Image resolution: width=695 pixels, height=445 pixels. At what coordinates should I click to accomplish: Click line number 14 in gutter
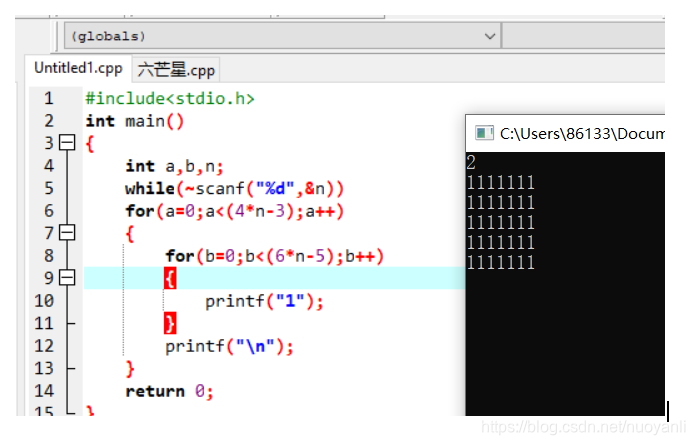click(x=44, y=391)
